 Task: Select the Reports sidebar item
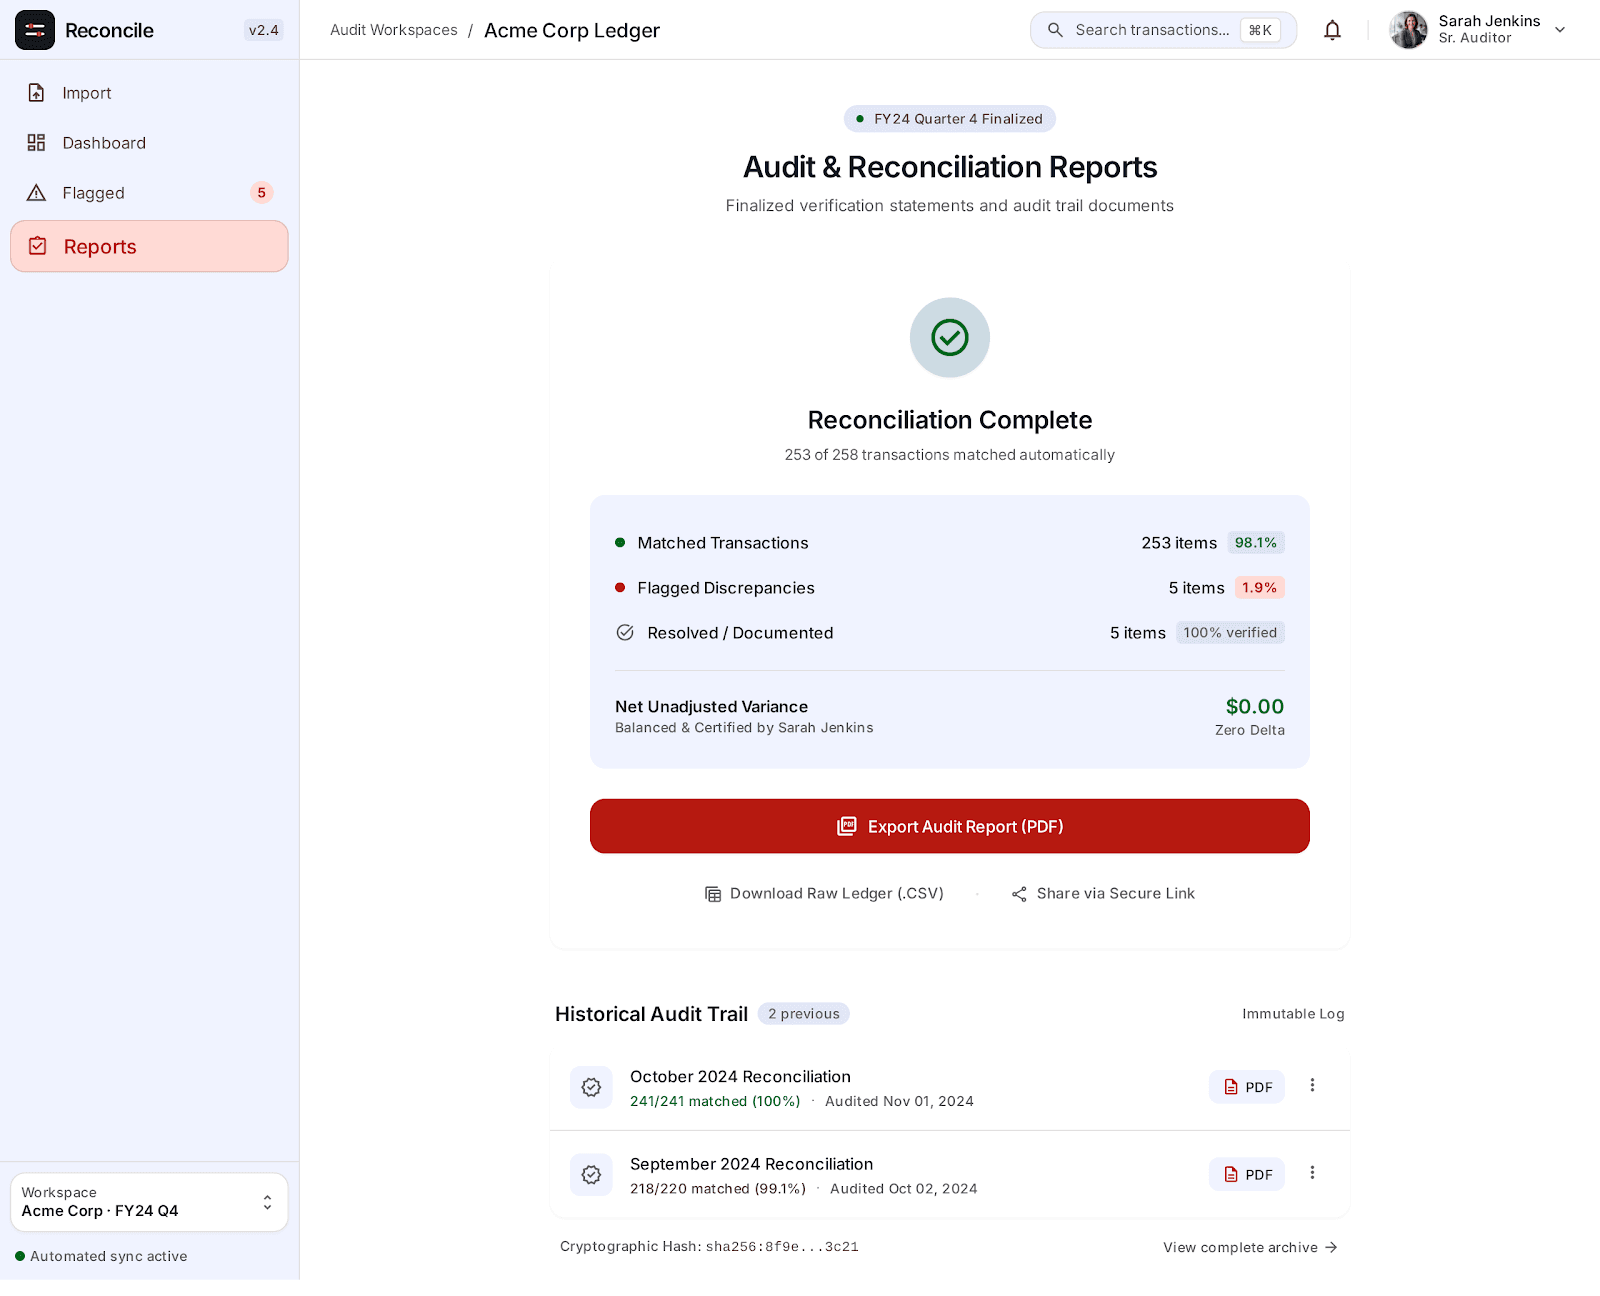point(149,246)
